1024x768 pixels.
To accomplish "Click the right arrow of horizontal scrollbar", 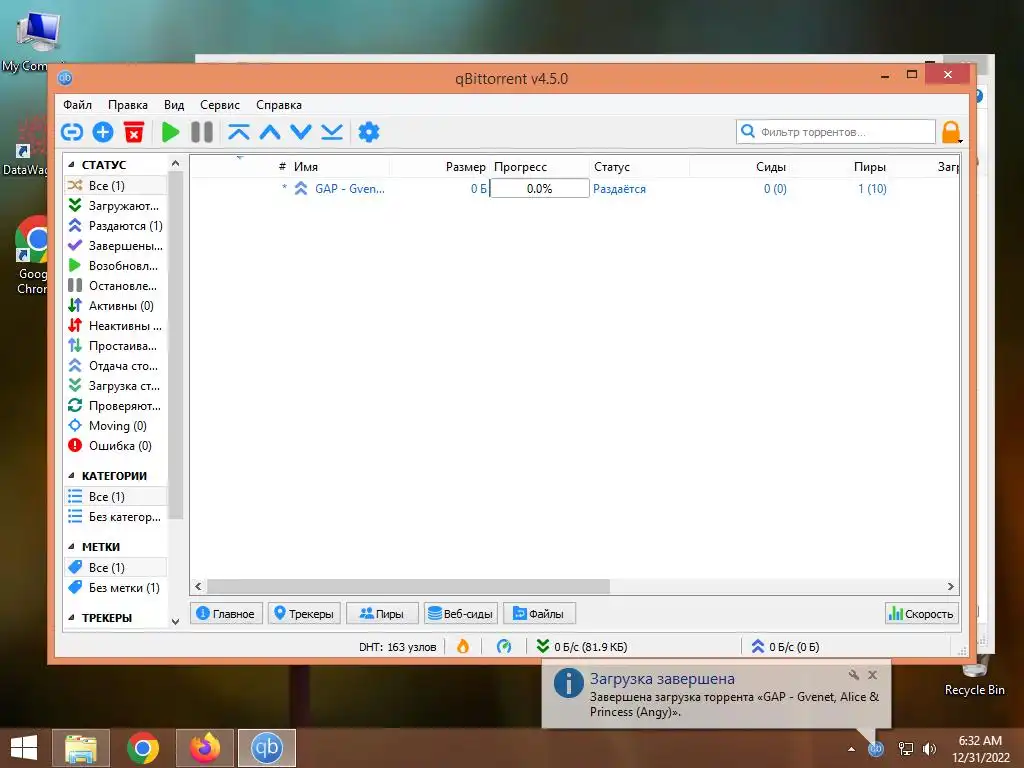I will pyautogui.click(x=951, y=586).
